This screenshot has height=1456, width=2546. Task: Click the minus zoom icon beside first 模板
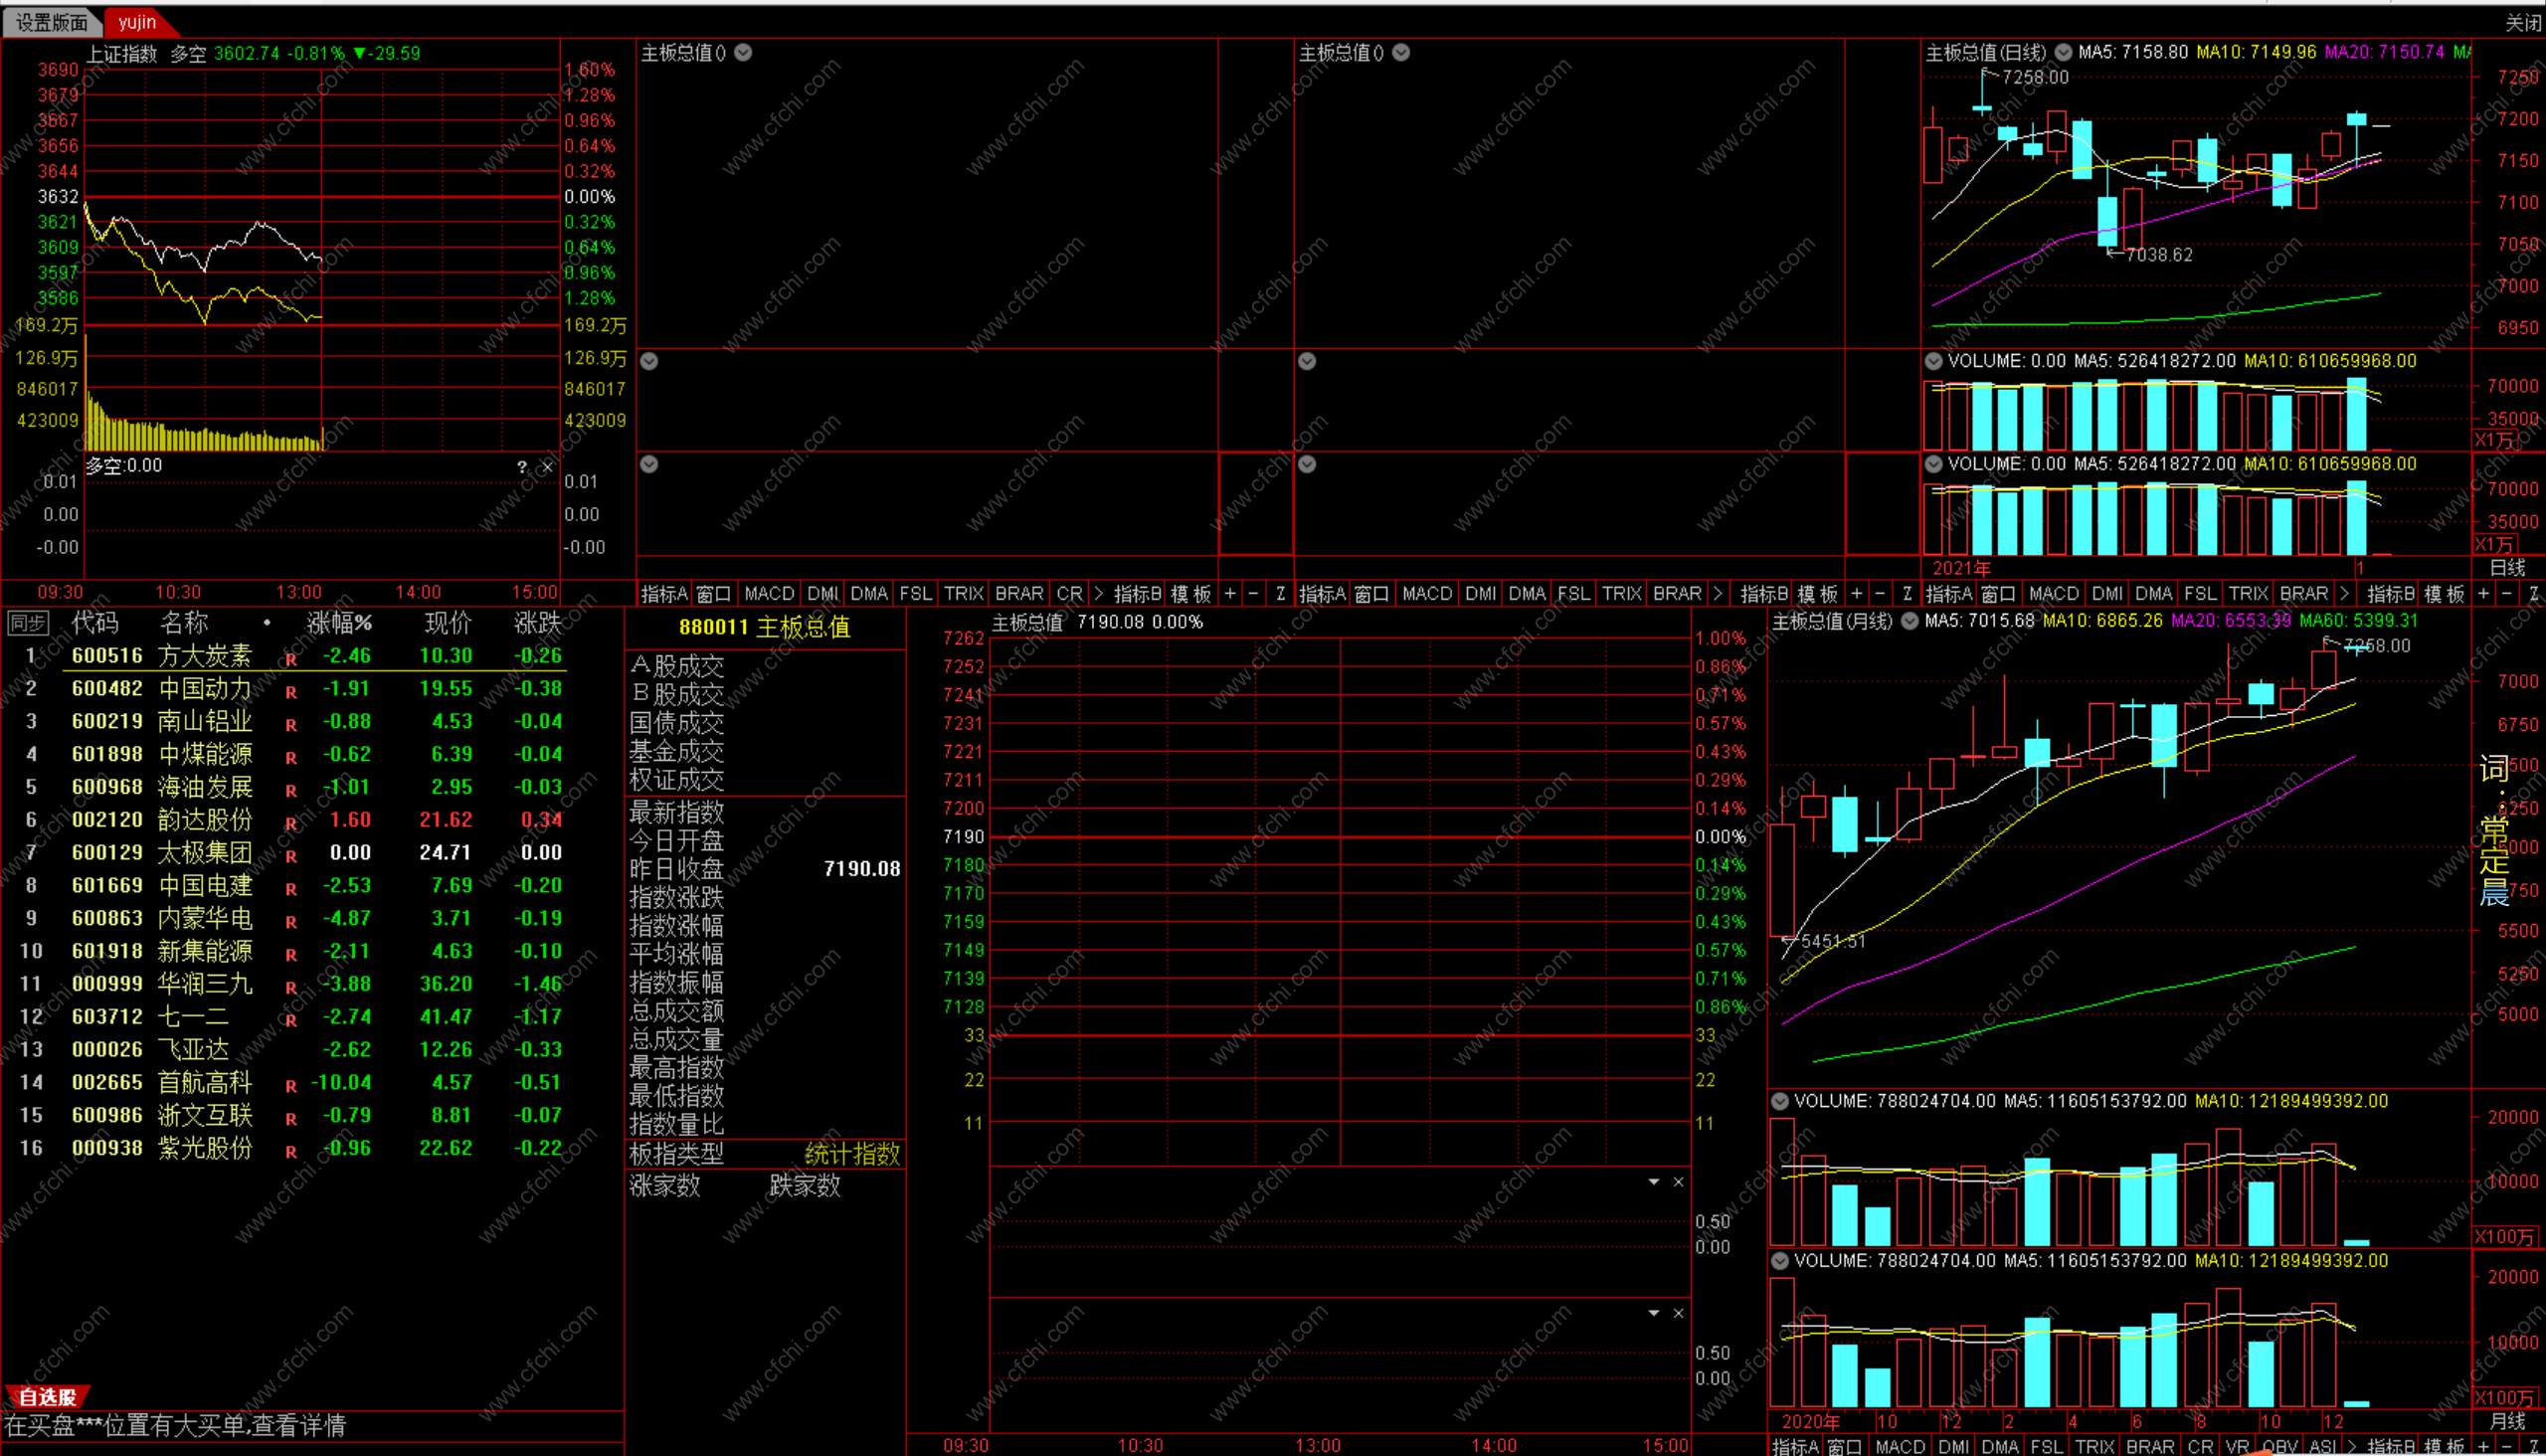(1254, 594)
